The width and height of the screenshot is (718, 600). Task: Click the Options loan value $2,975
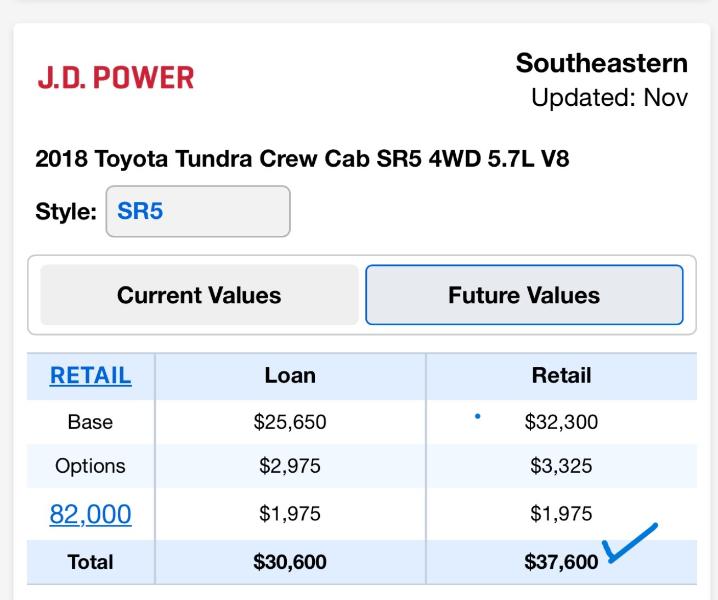click(290, 466)
